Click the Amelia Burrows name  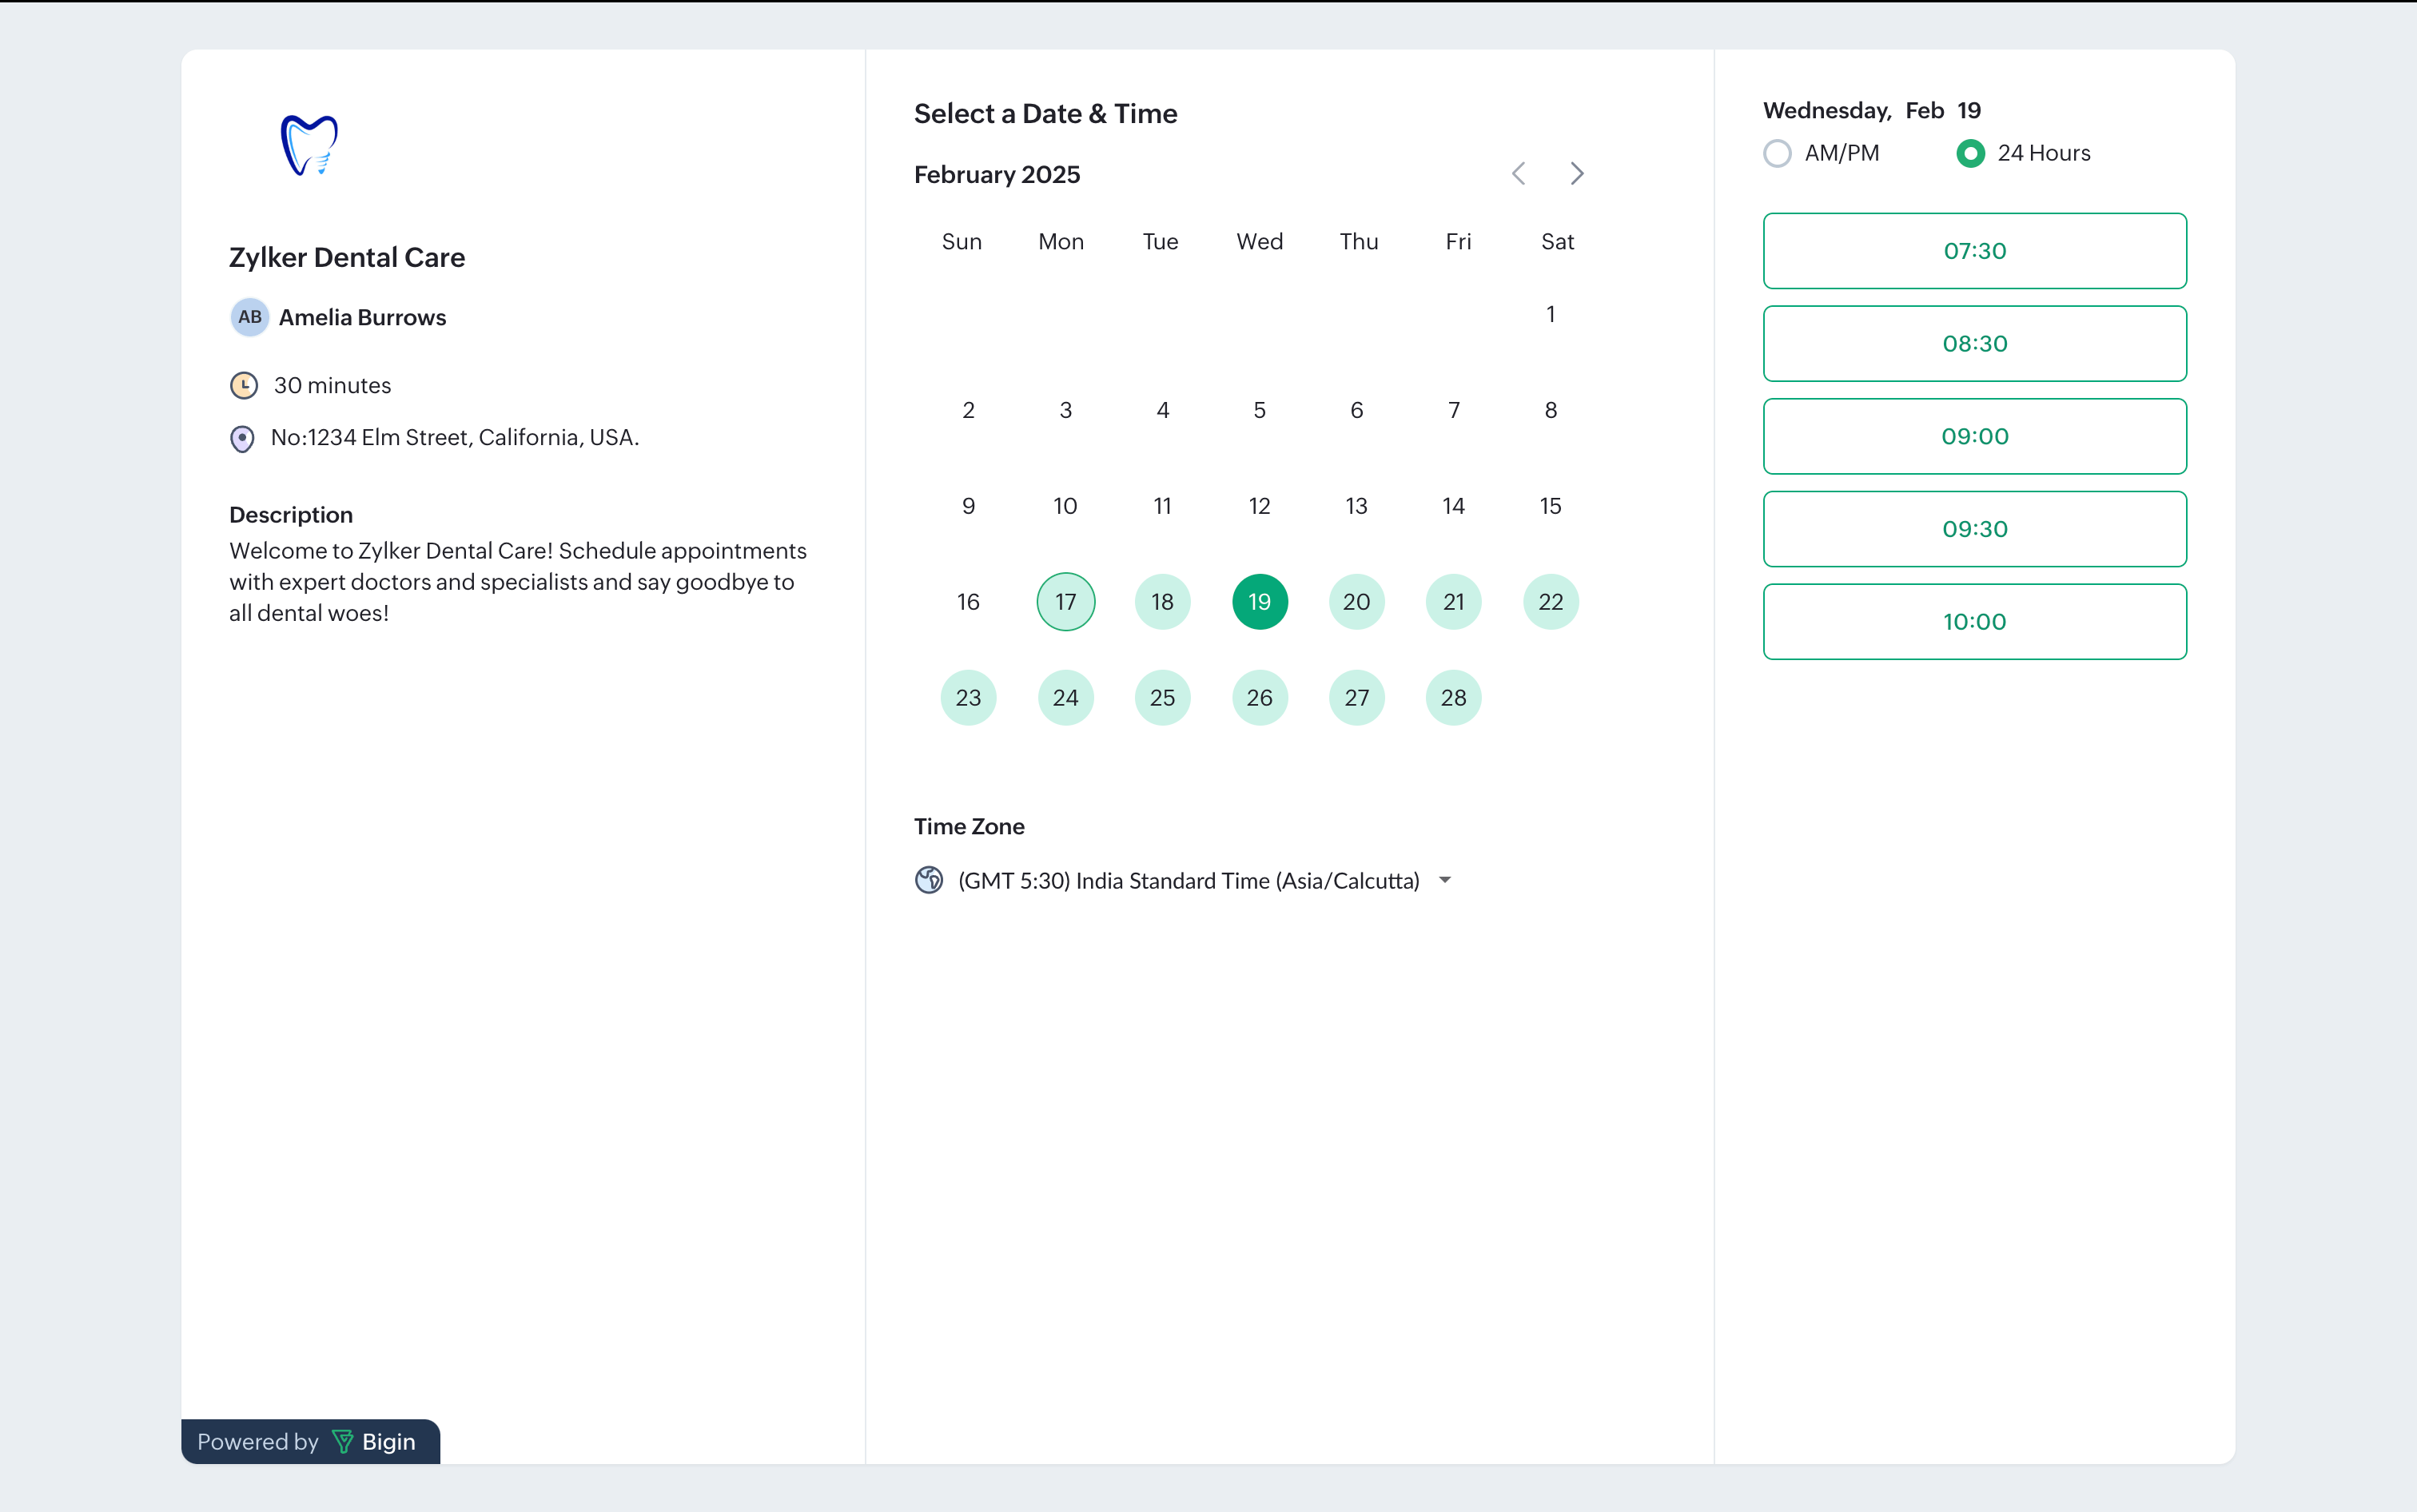click(x=362, y=317)
